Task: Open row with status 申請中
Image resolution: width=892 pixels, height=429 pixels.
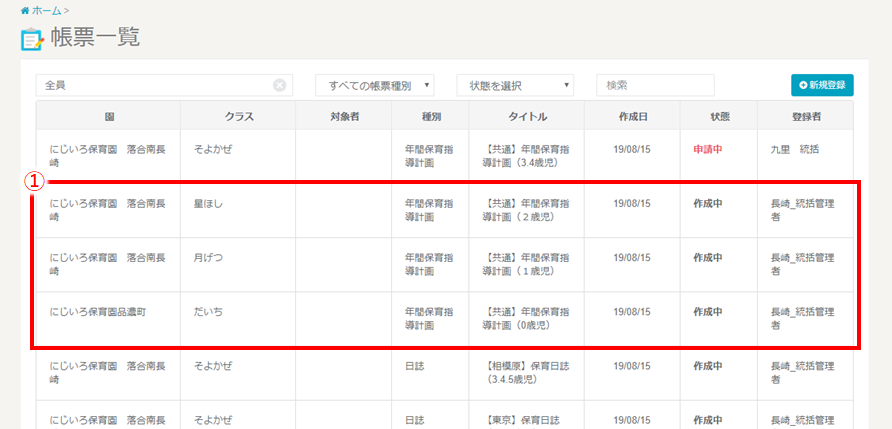Action: (707, 149)
